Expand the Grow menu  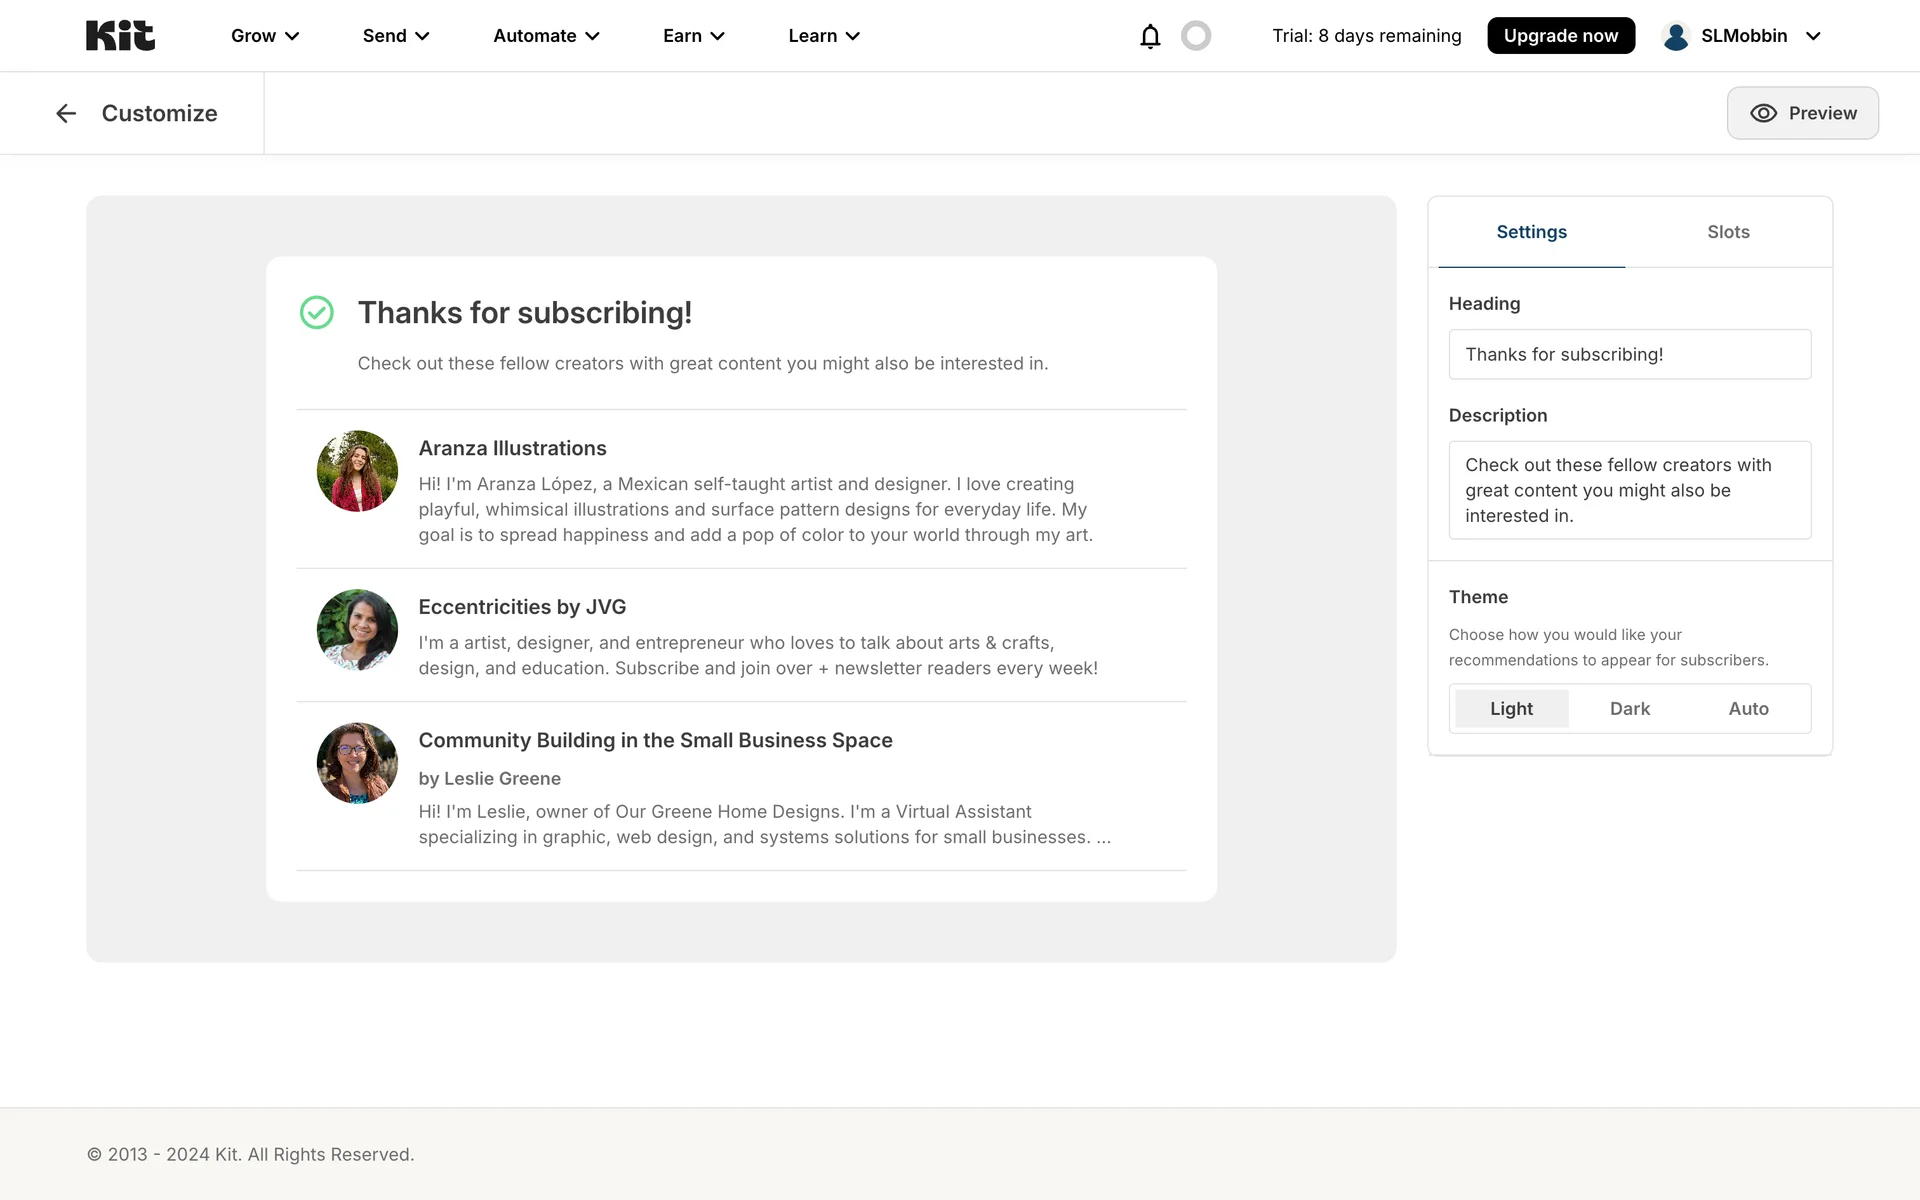click(x=265, y=36)
